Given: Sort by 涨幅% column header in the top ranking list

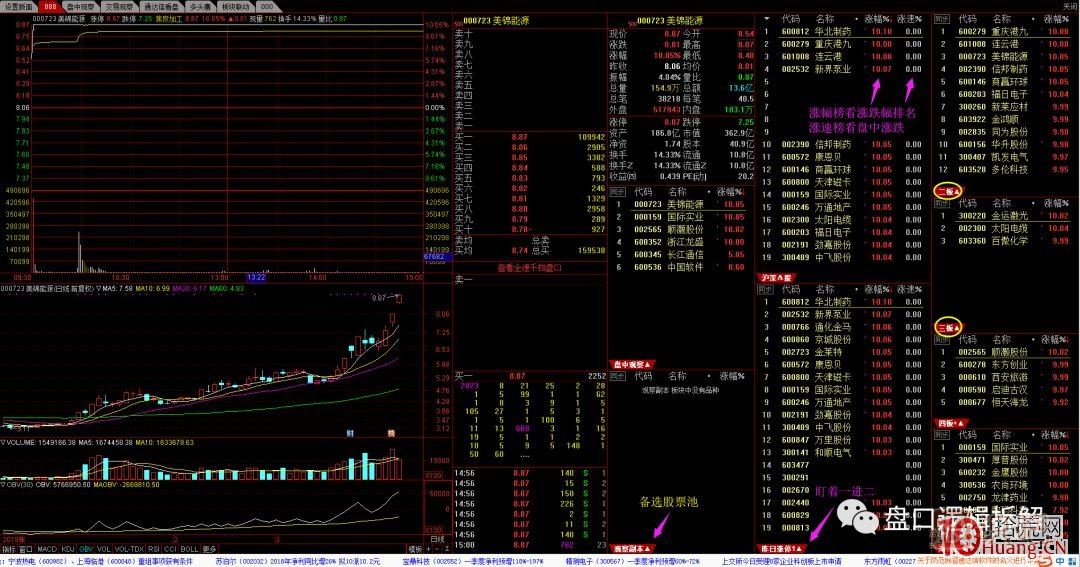Looking at the screenshot, I should click(x=879, y=19).
